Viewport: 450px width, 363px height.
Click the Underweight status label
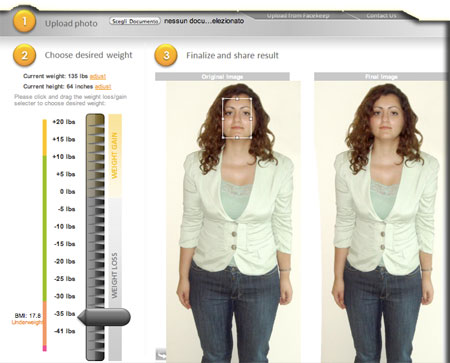[x=27, y=322]
